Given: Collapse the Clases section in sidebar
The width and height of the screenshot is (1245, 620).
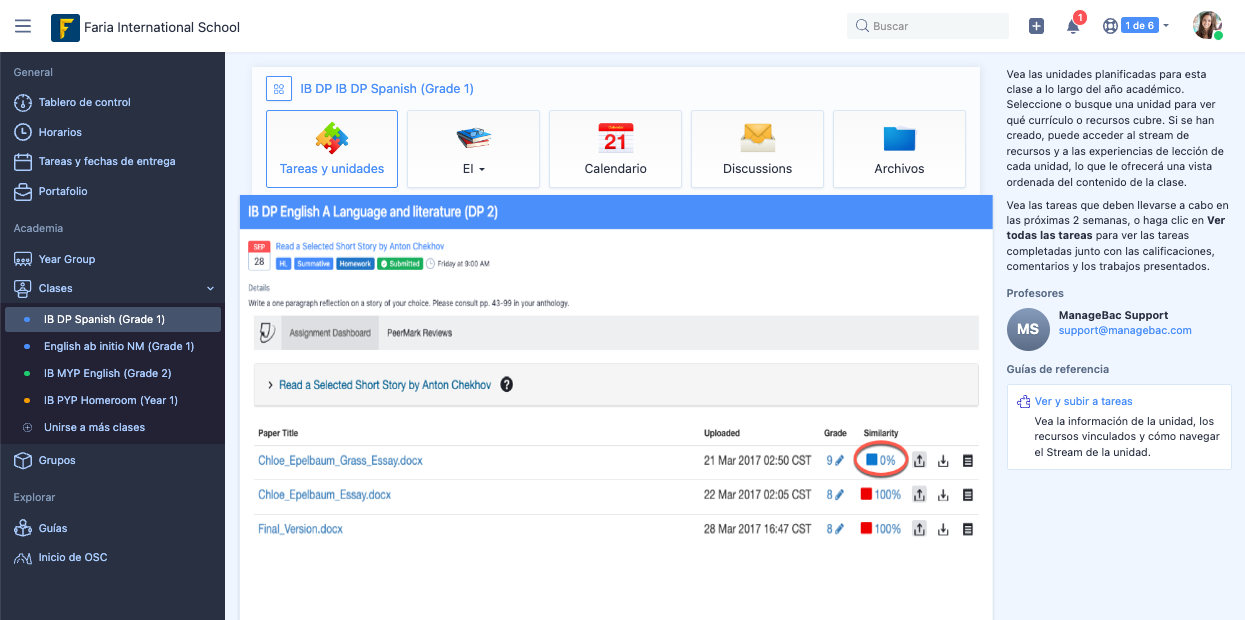Looking at the screenshot, I should 210,289.
